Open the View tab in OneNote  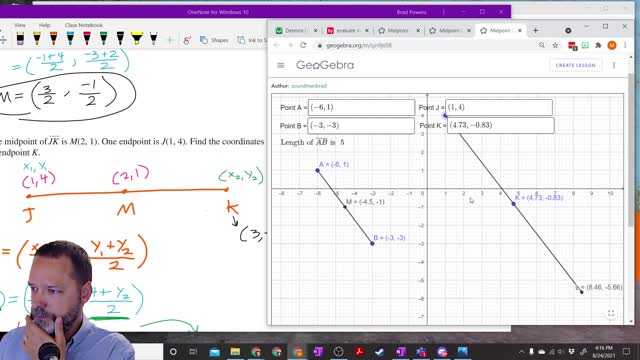point(20,25)
